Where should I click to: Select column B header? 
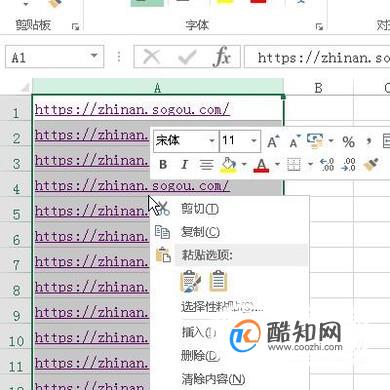click(x=318, y=87)
